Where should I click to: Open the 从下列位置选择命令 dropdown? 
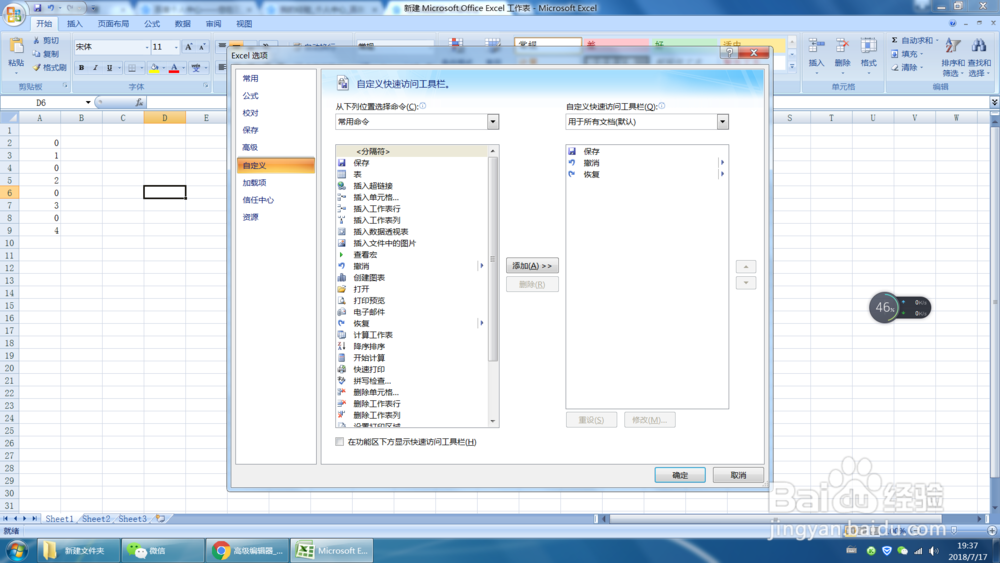point(492,122)
